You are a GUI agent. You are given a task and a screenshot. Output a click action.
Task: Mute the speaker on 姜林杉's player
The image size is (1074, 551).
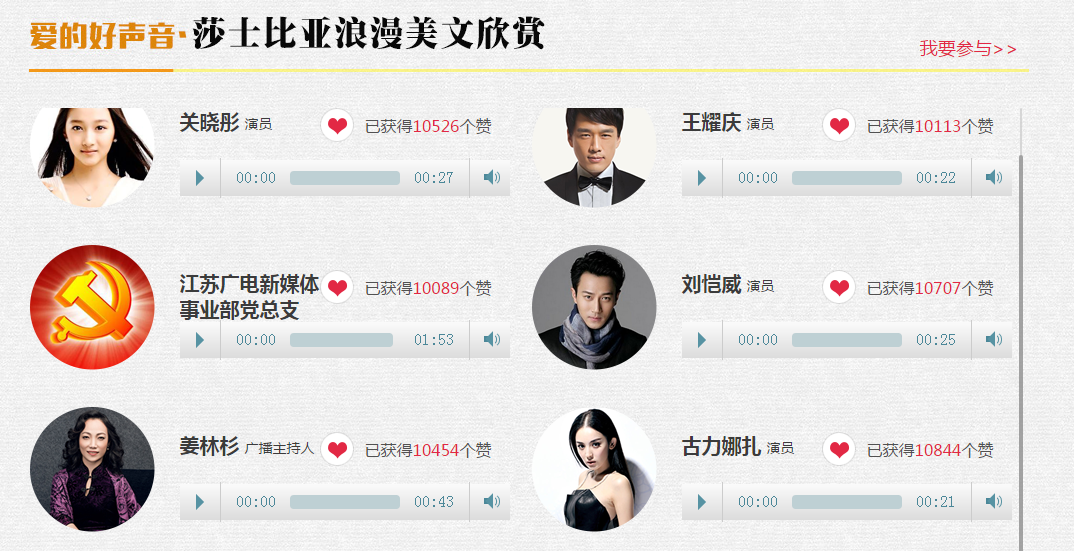pos(491,502)
